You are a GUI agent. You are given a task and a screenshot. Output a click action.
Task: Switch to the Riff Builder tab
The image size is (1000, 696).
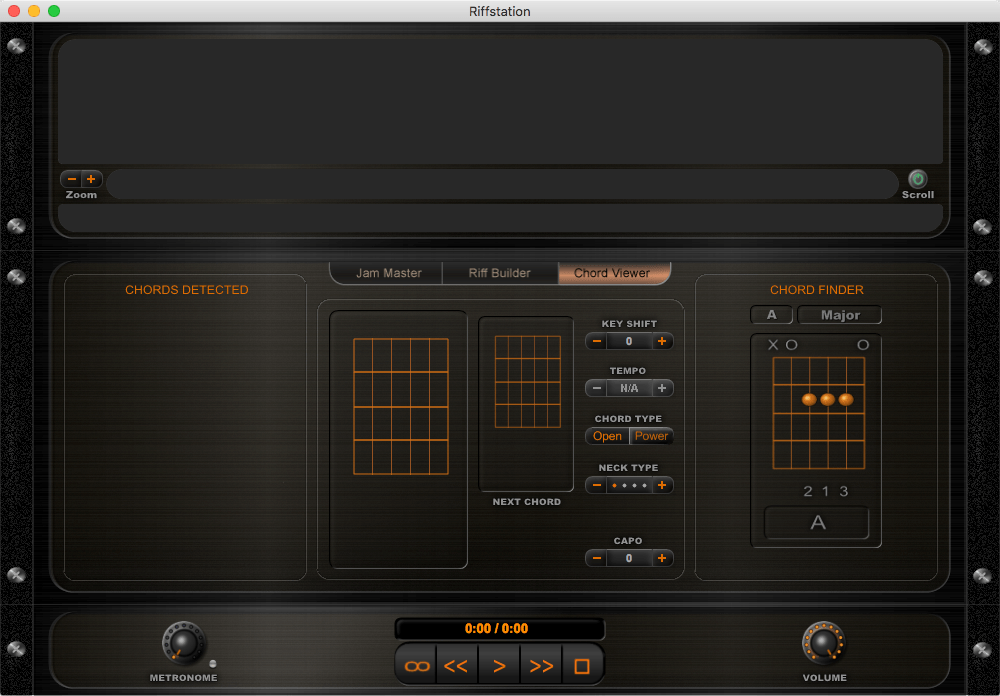499,273
